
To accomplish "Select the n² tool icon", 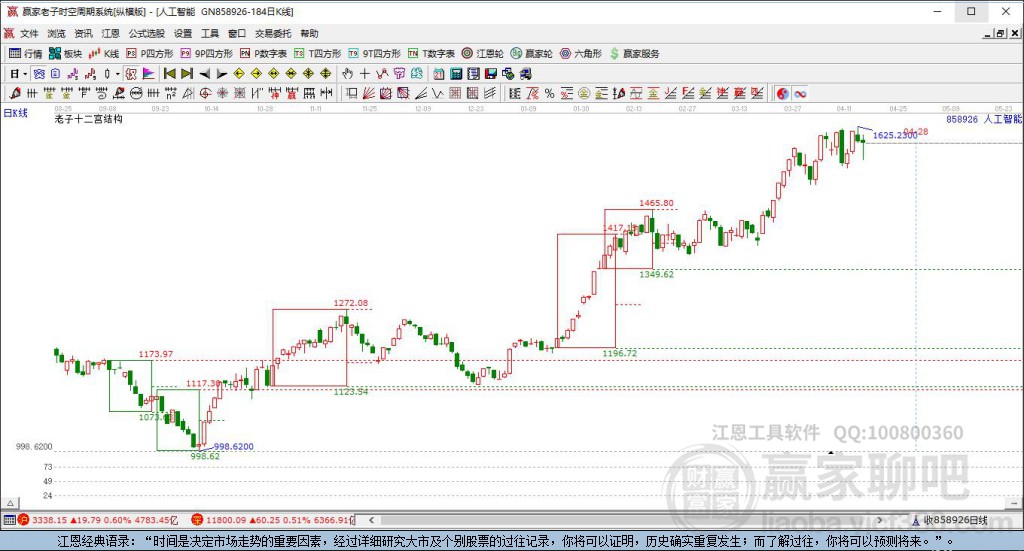I will pos(170,93).
